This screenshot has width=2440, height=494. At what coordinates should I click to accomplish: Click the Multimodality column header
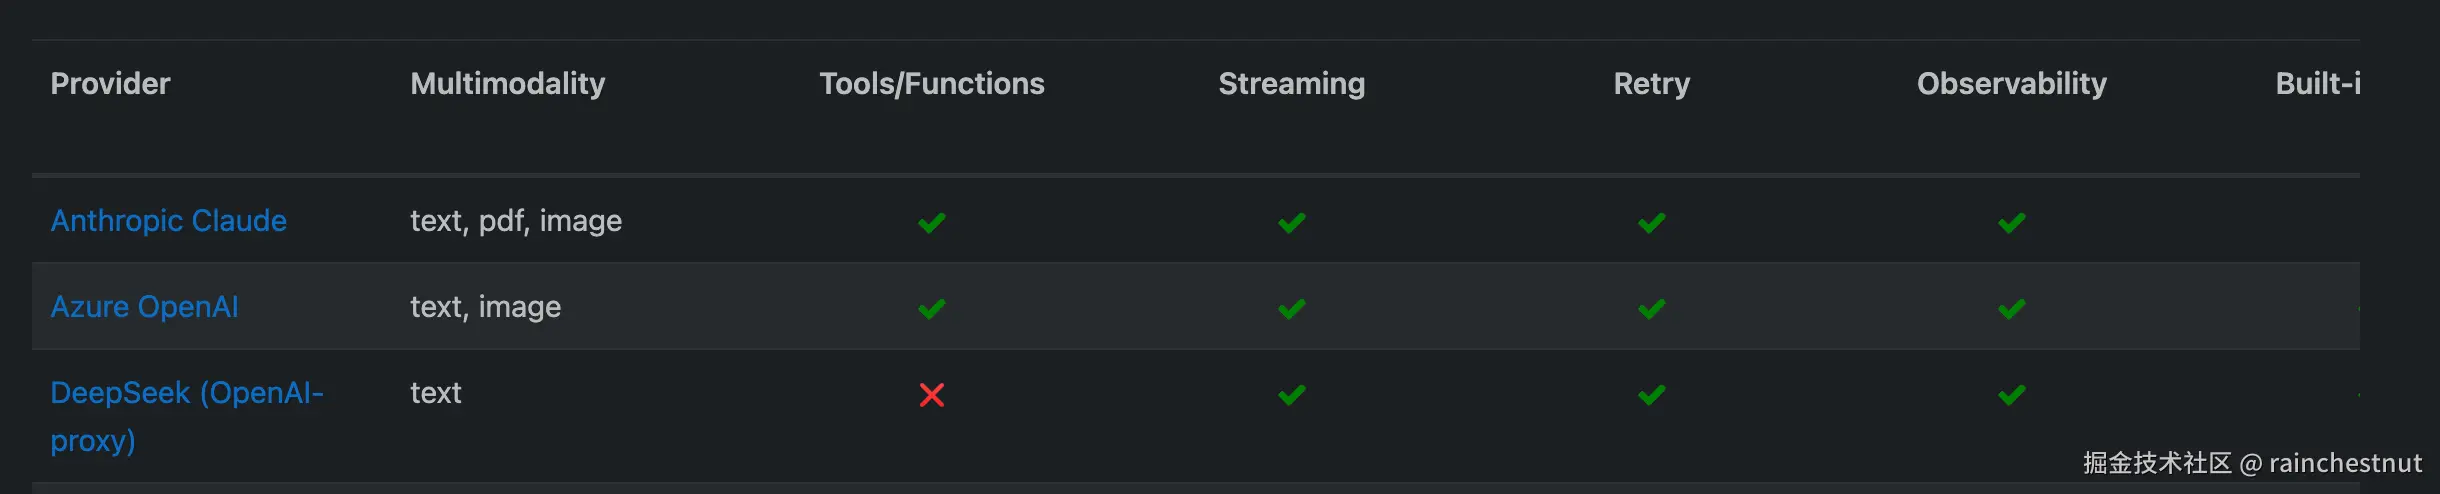pos(507,84)
